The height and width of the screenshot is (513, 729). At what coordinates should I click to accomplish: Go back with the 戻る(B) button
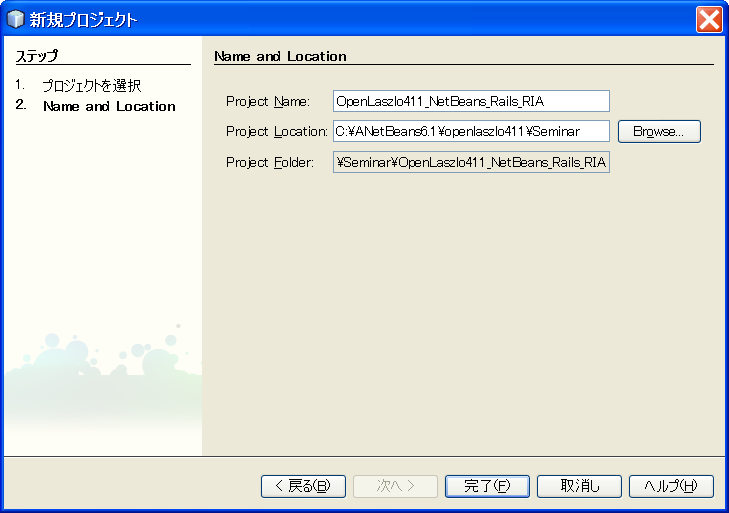pos(303,486)
